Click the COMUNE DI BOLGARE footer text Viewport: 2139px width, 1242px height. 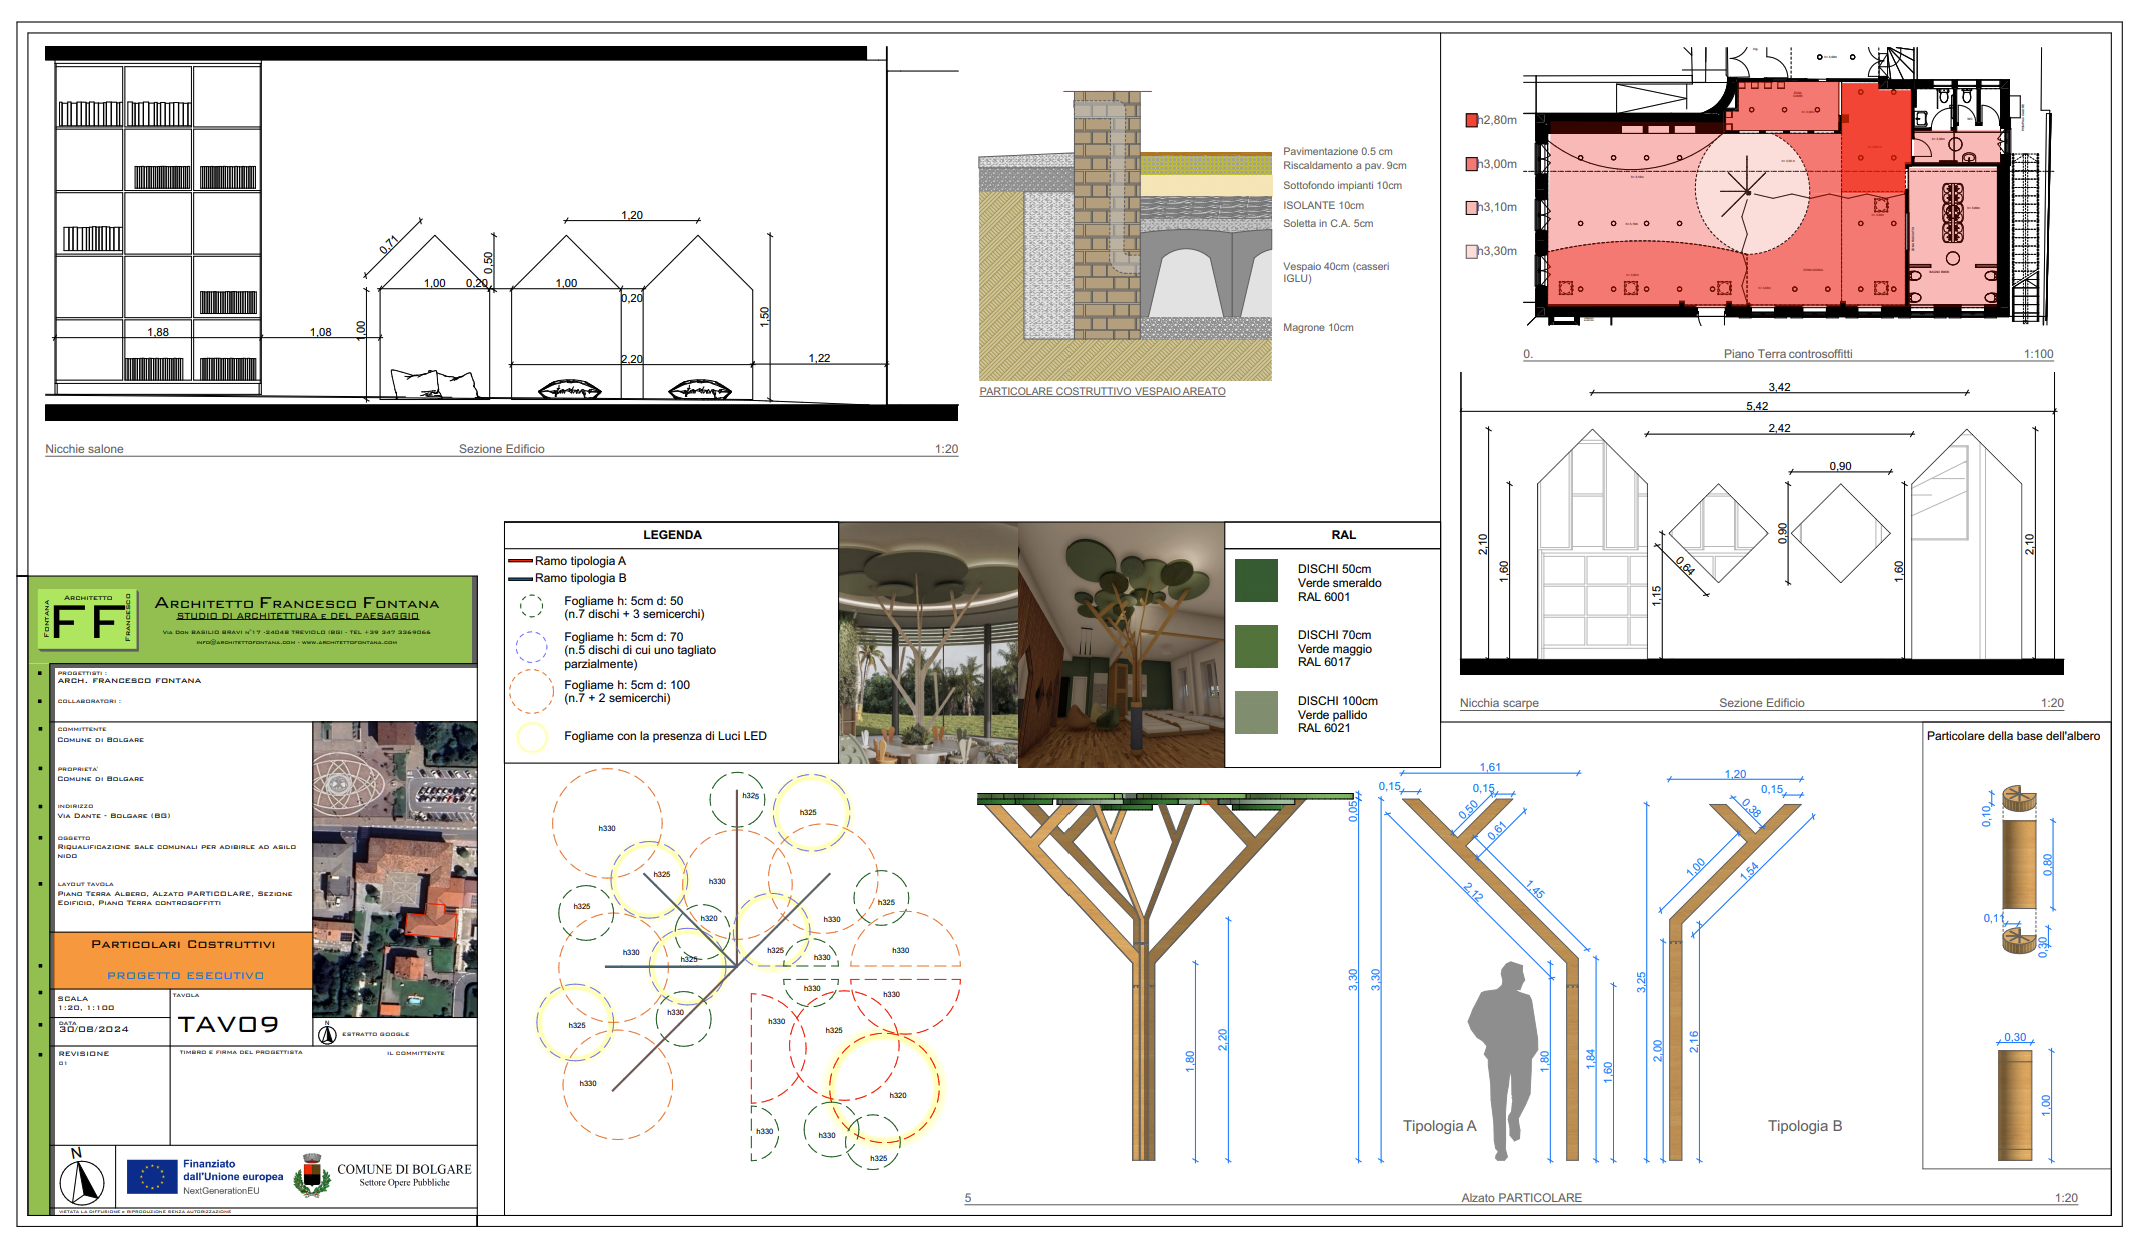pos(404,1169)
